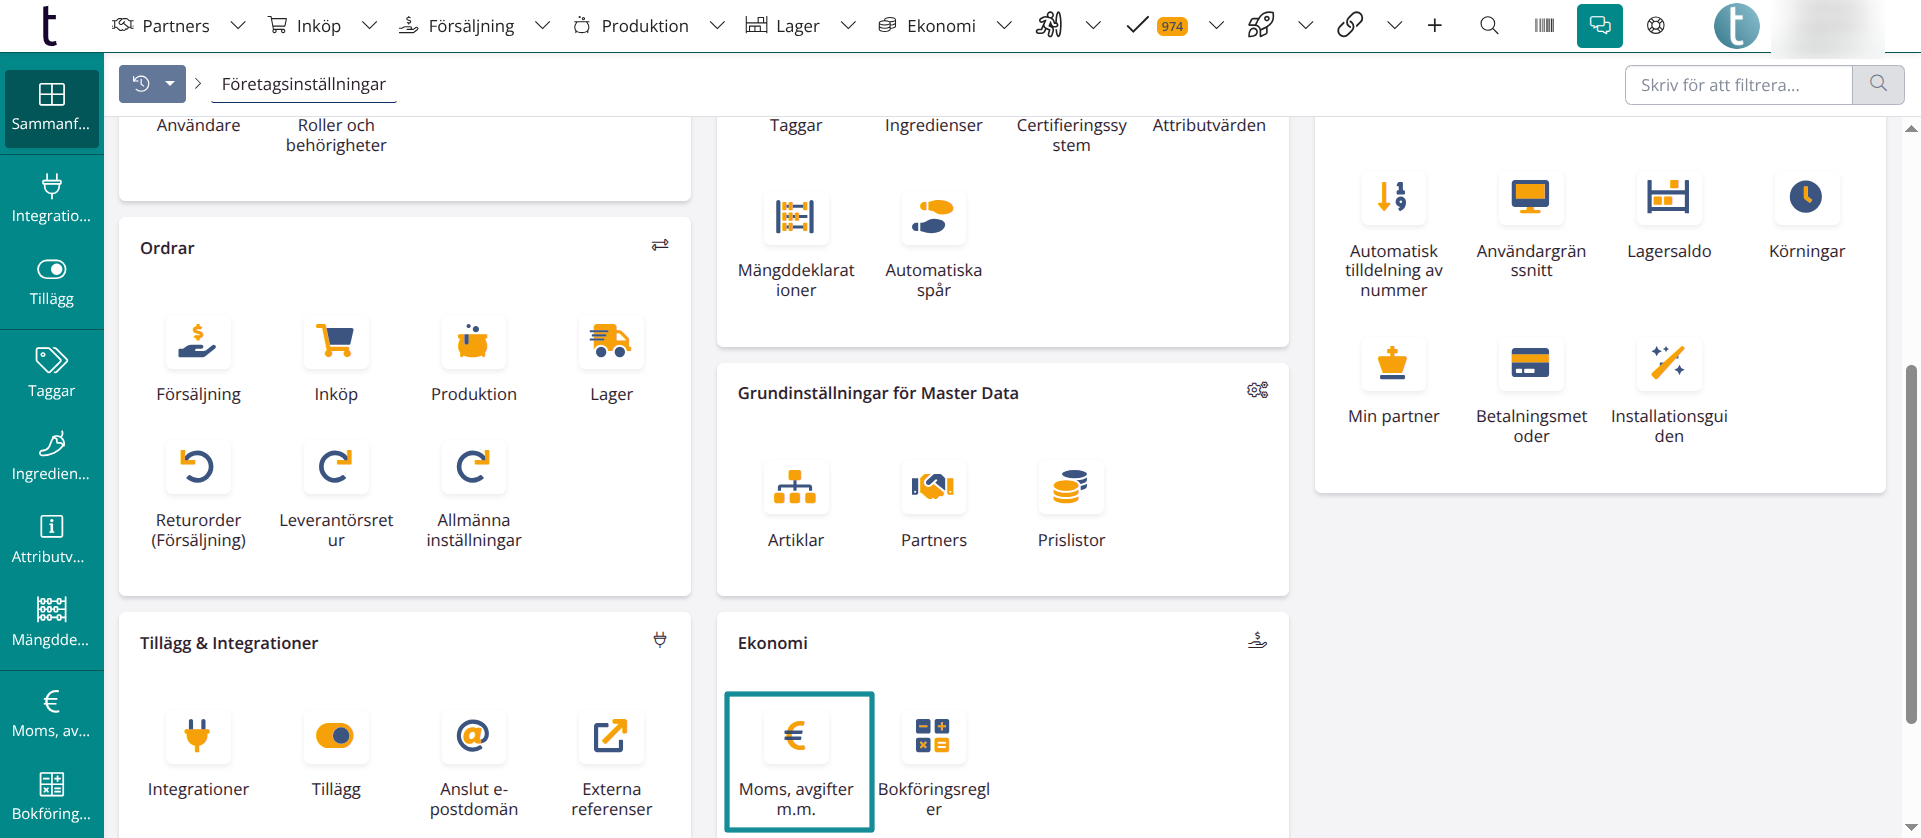The image size is (1921, 838).
Task: Open the Prislistor settings icon
Action: coord(1070,488)
